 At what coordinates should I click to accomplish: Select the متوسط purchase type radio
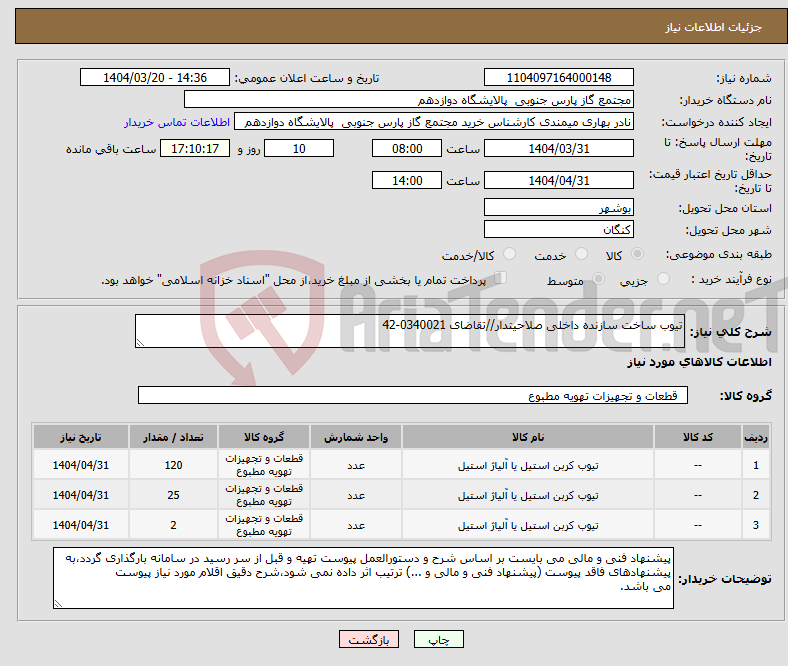coord(598,279)
